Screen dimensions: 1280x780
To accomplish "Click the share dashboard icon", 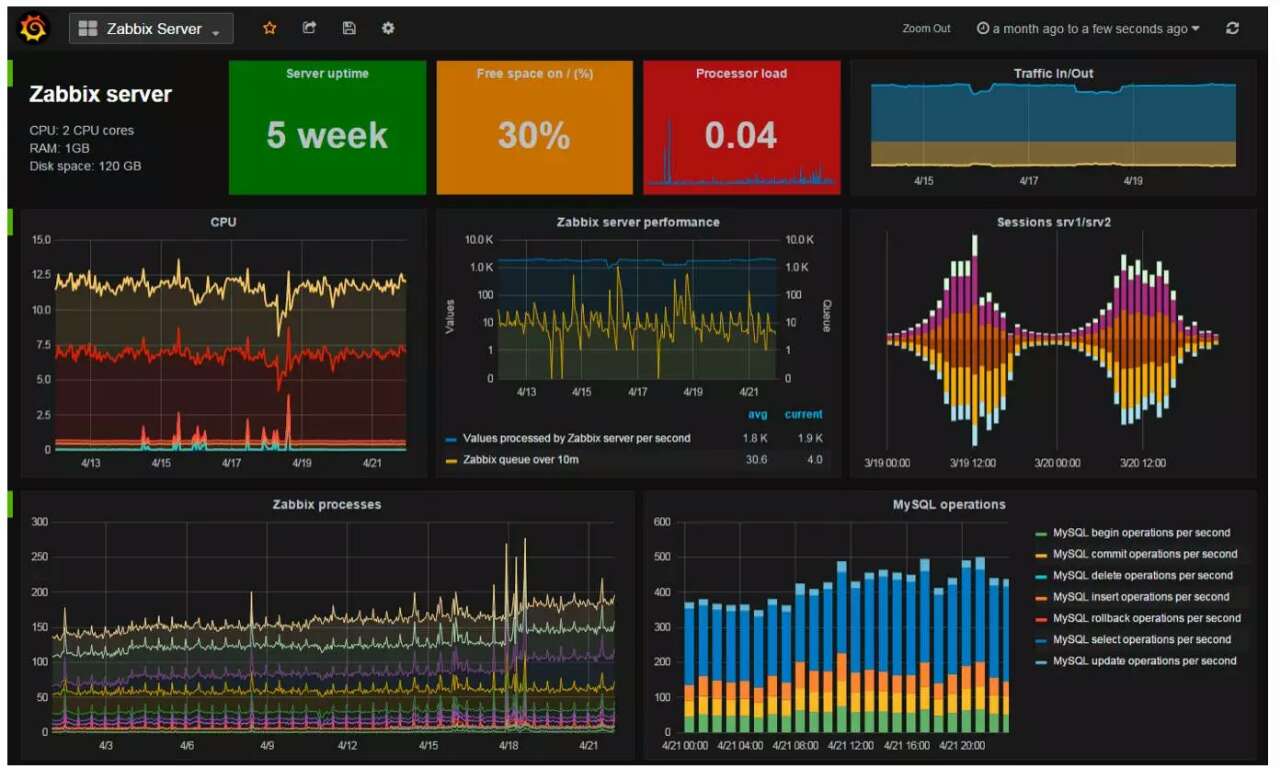I will pyautogui.click(x=309, y=28).
